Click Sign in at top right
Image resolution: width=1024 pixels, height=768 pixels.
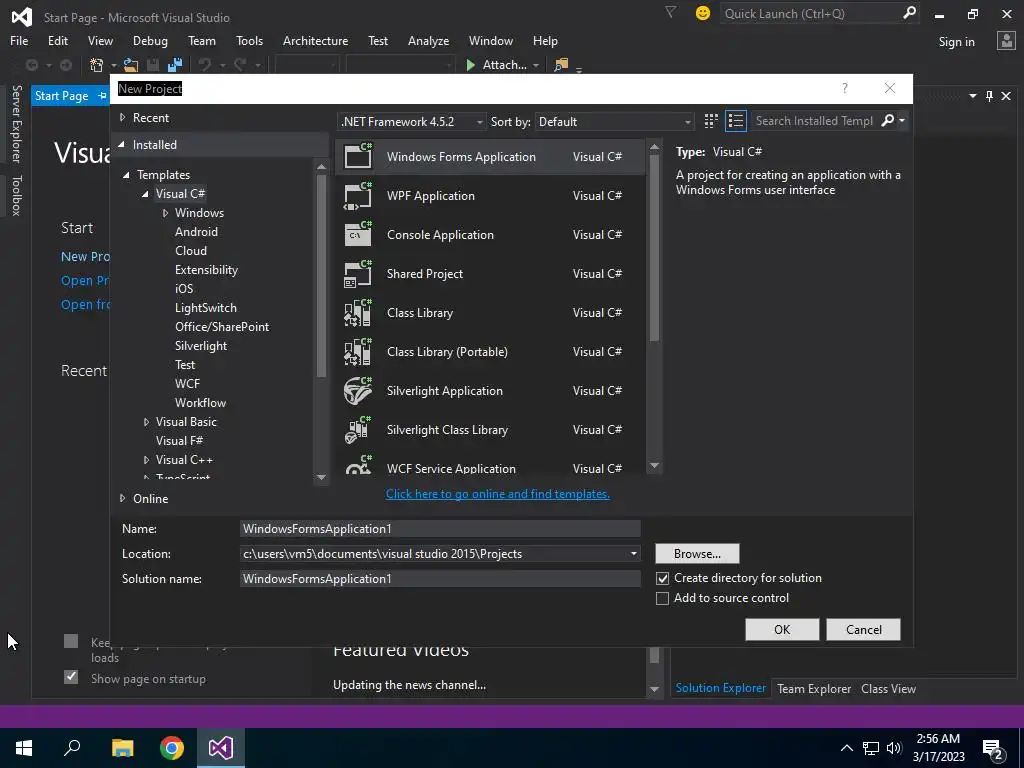pos(957,42)
